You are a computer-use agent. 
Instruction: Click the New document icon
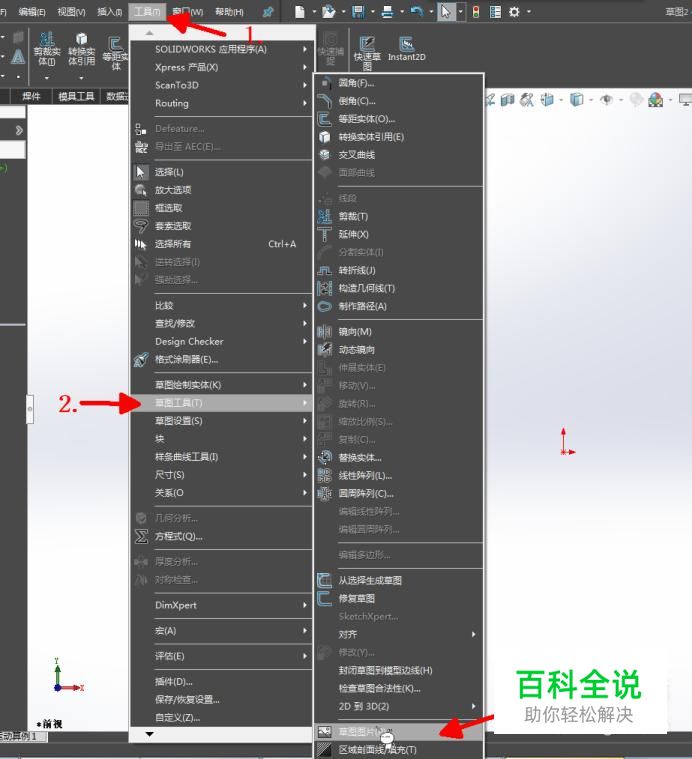[300, 12]
